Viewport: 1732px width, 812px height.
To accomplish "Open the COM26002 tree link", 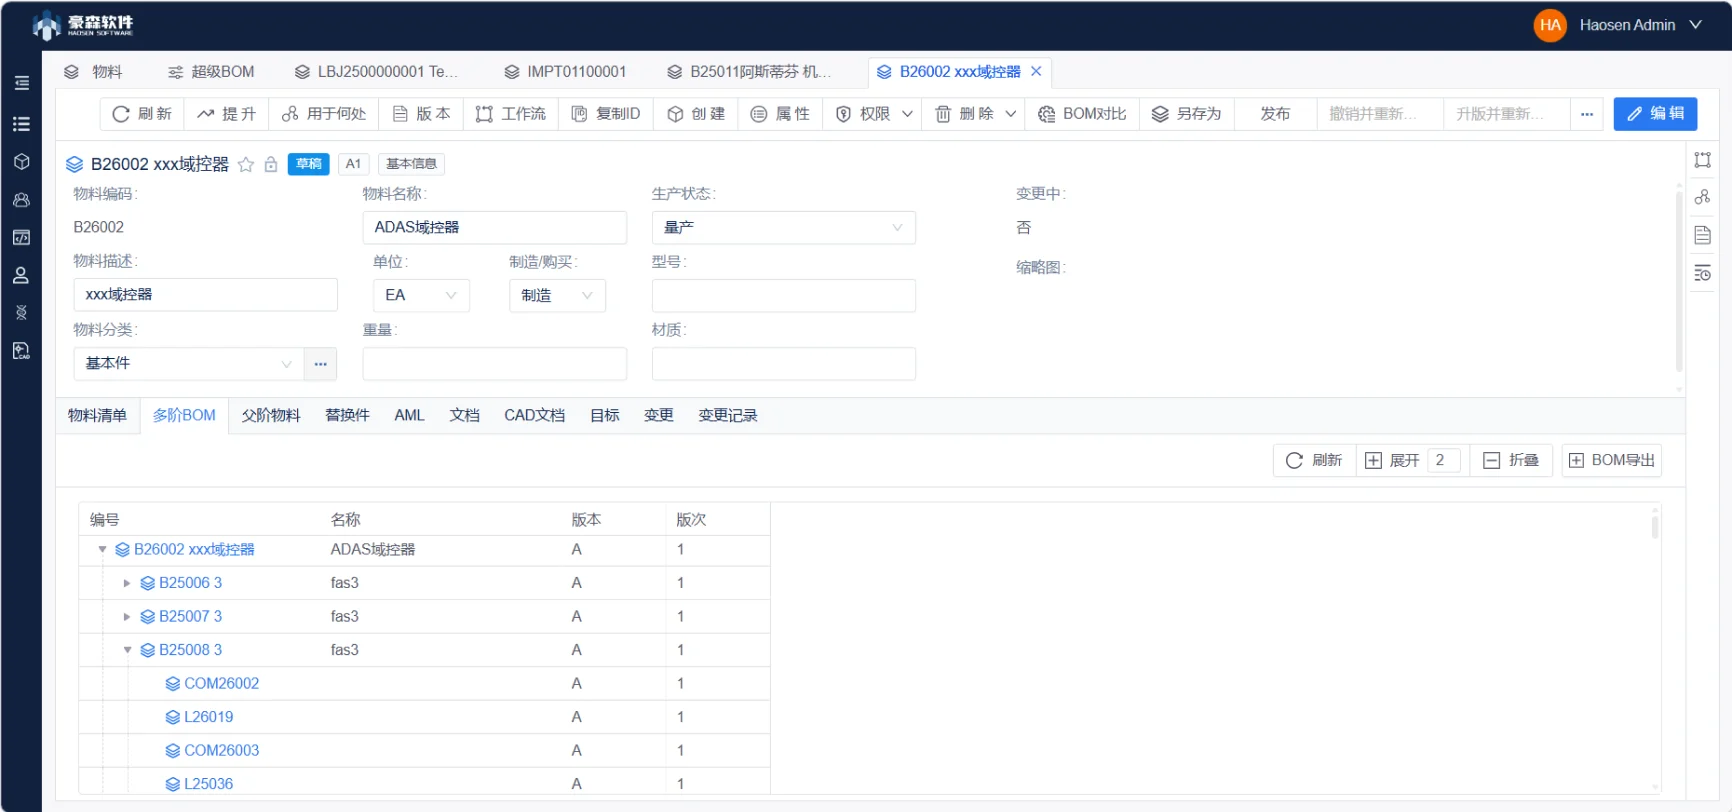I will tap(221, 684).
